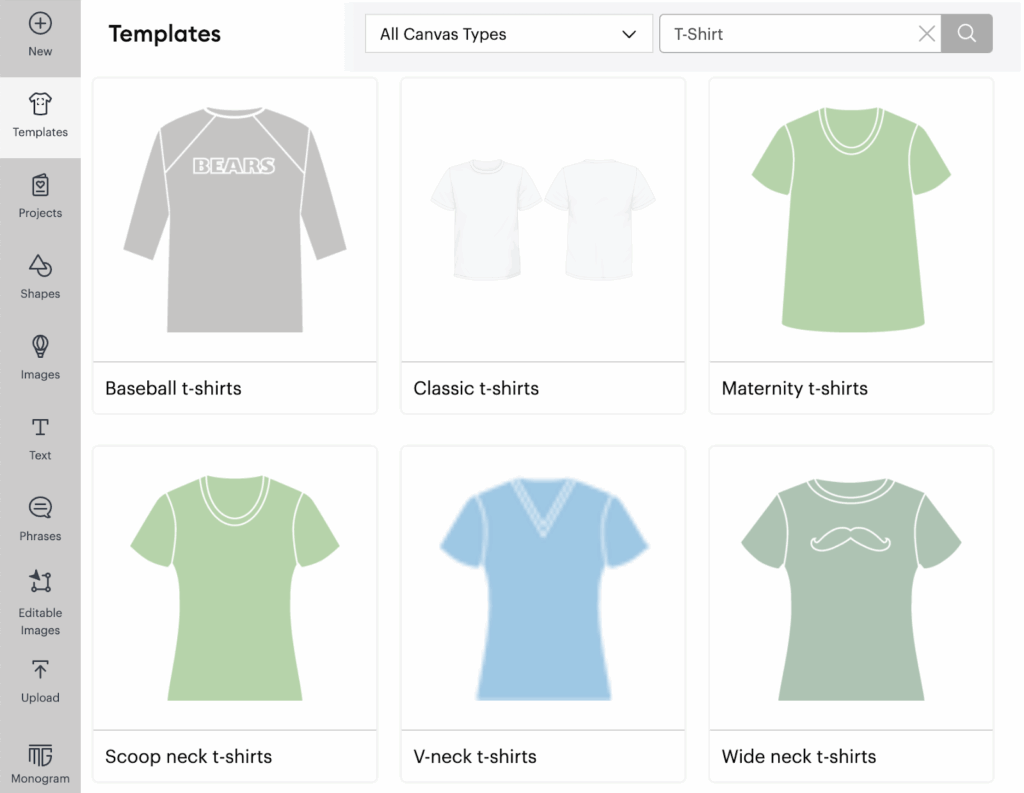The width and height of the screenshot is (1024, 793).
Task: Click the New plus icon
Action: (40, 24)
